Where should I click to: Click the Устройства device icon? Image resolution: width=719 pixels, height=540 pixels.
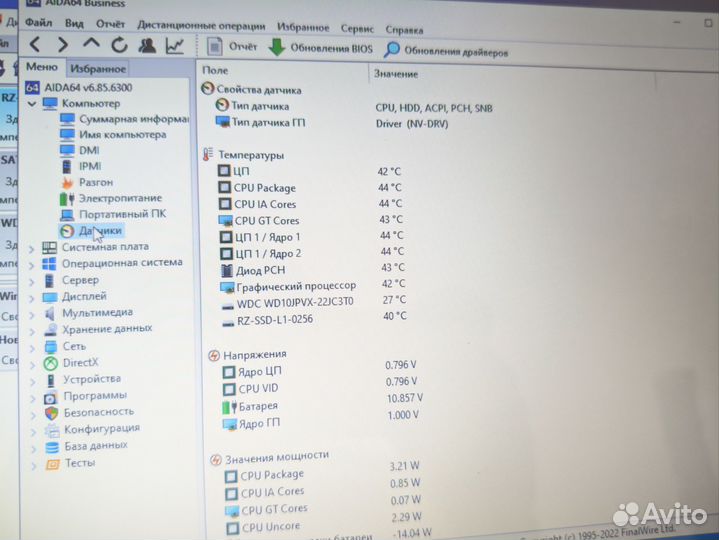coord(51,380)
